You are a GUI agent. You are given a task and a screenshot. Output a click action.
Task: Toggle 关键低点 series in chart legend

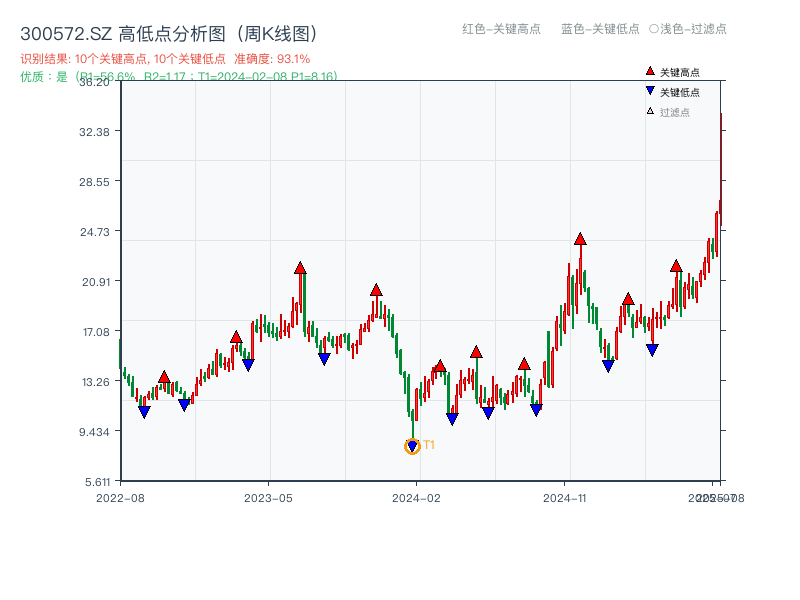pos(673,92)
